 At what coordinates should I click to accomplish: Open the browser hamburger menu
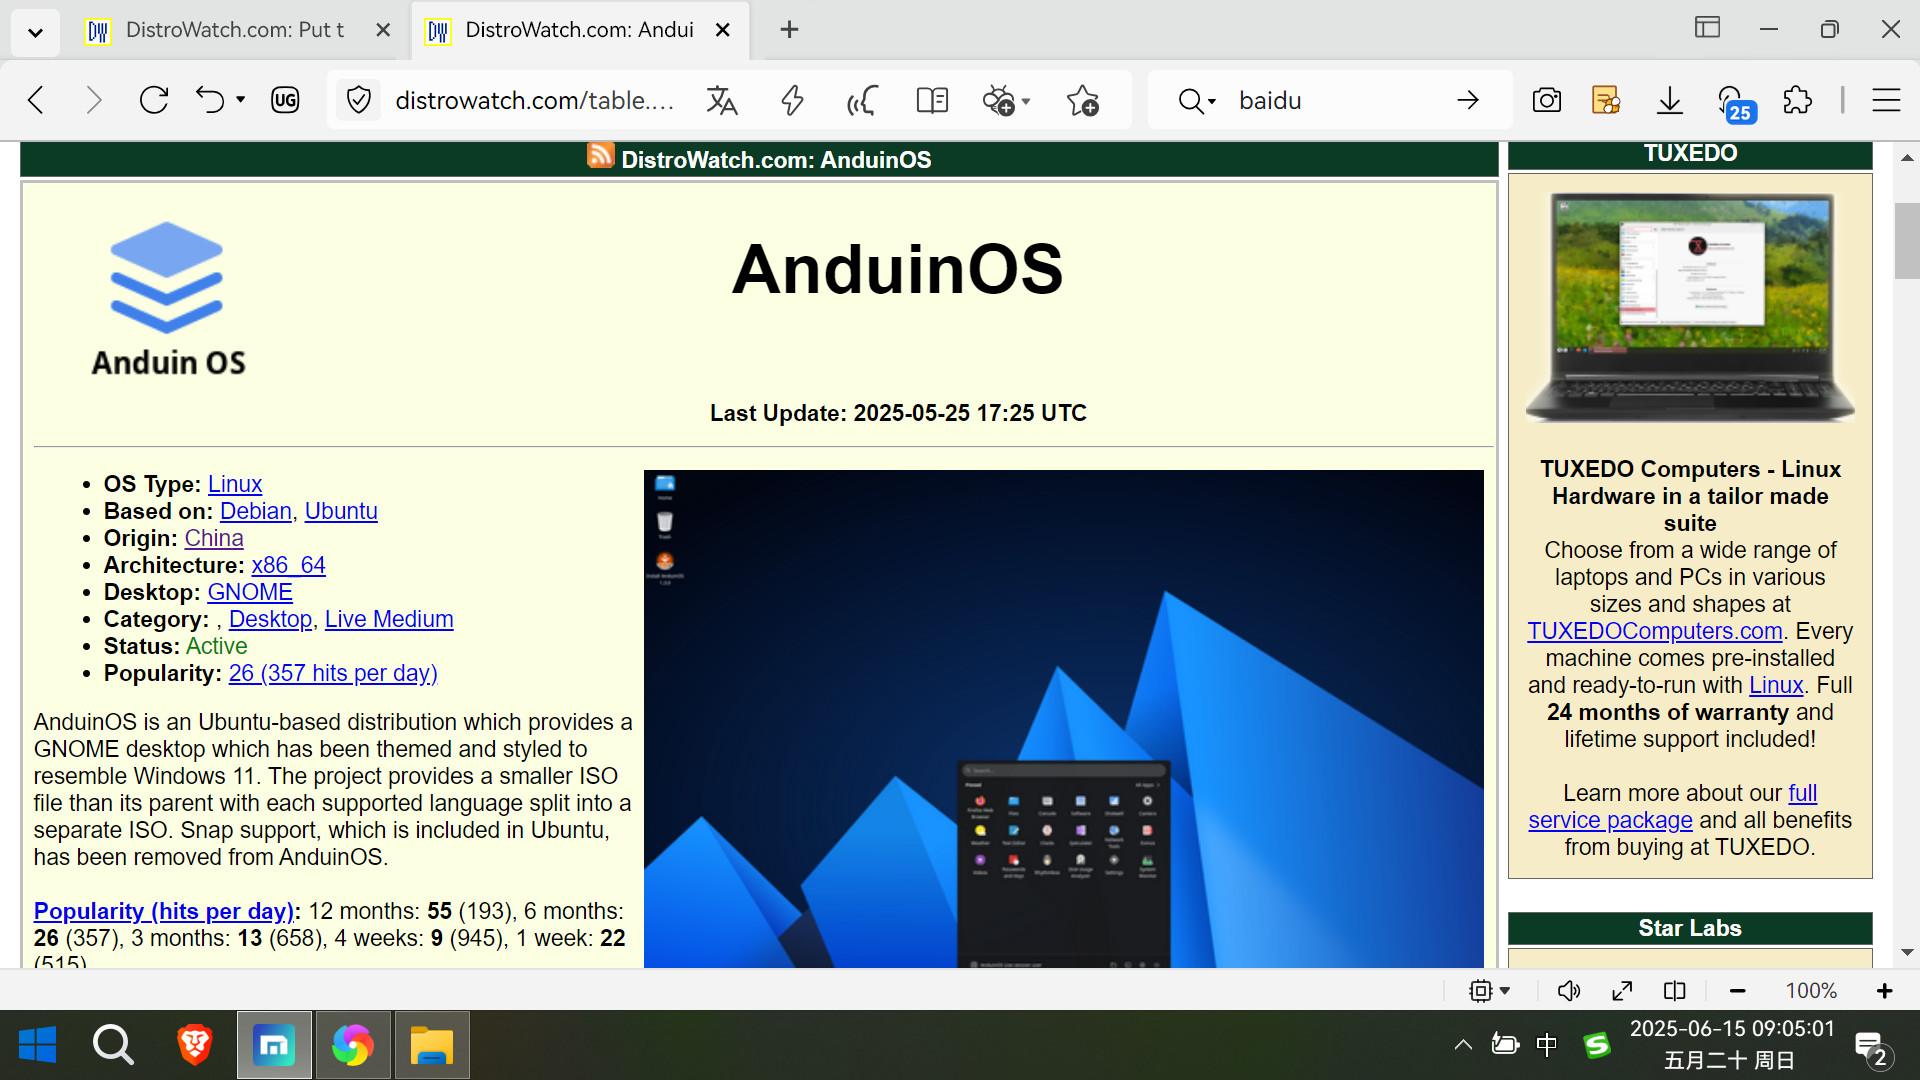click(x=1886, y=100)
